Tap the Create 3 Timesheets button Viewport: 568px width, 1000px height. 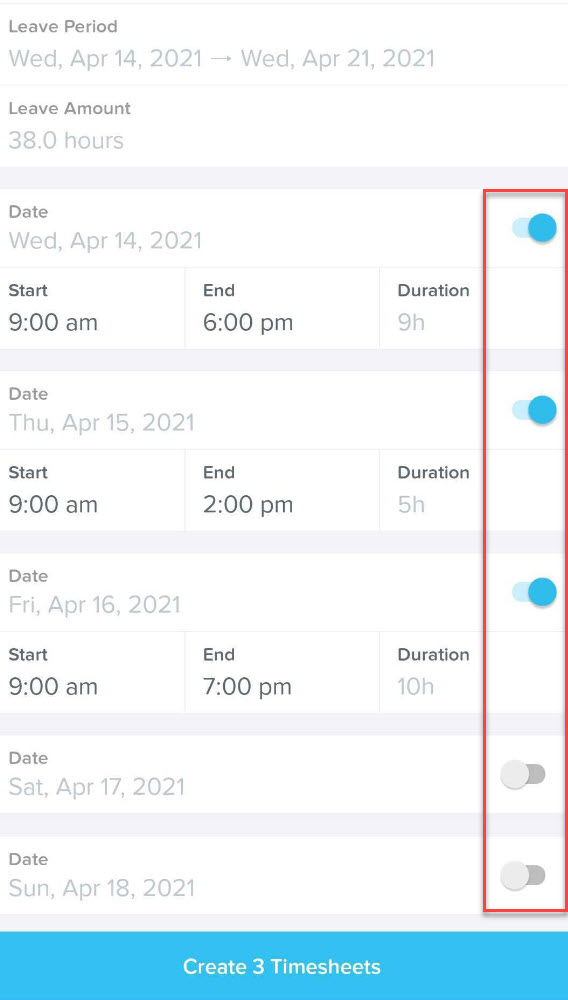284,966
